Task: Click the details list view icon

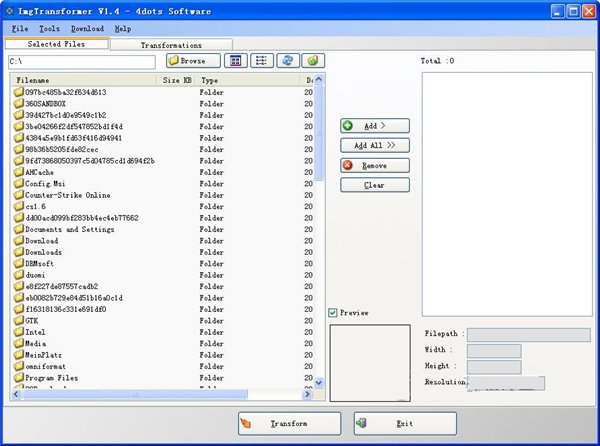Action: click(x=261, y=61)
